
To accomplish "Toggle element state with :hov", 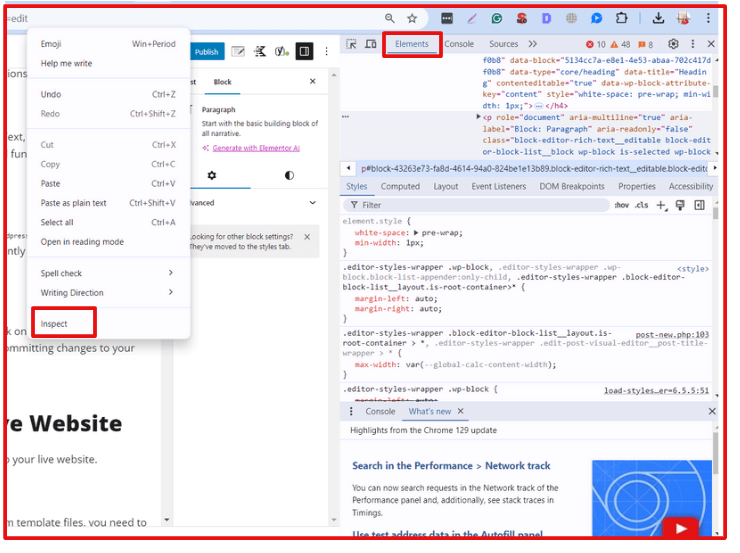I will click(621, 205).
